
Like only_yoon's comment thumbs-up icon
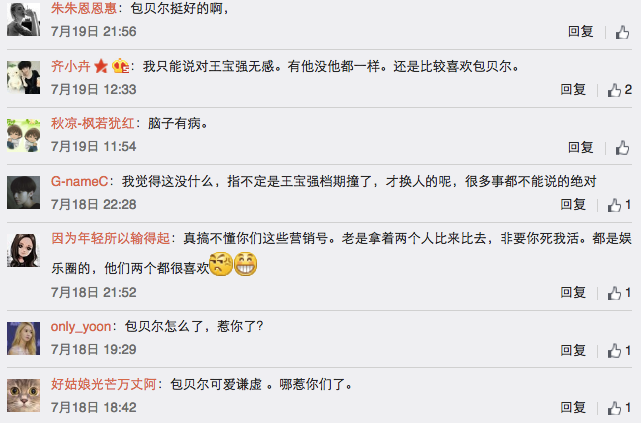[614, 351]
